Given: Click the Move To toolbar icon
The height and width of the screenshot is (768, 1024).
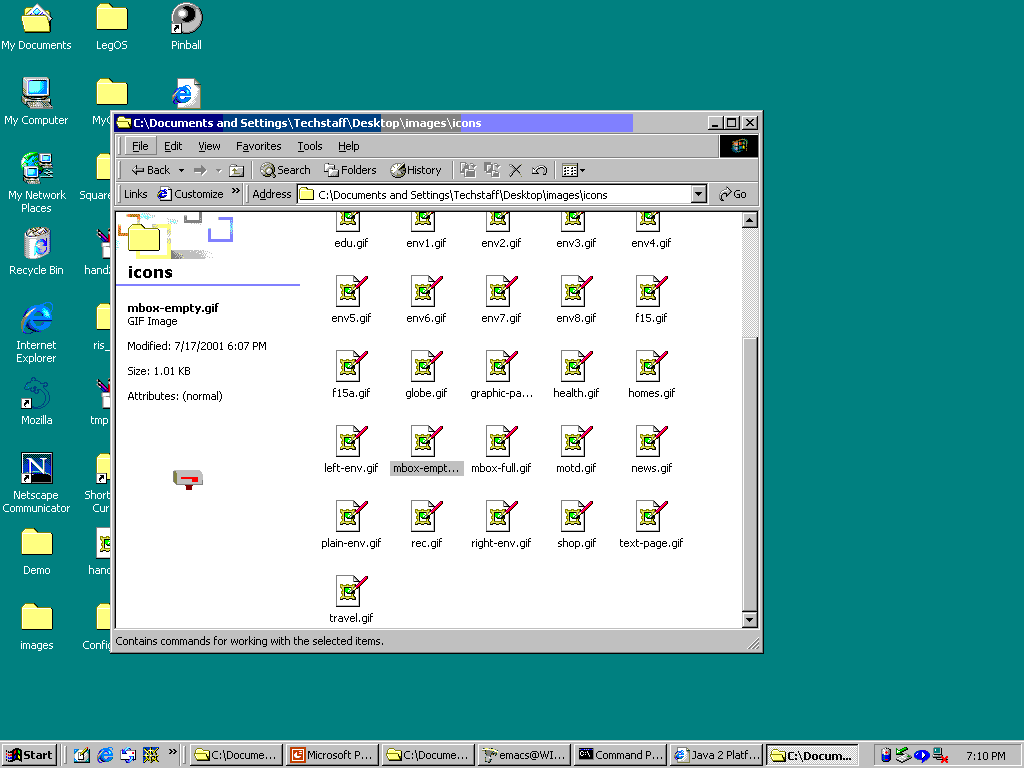Looking at the screenshot, I should (x=467, y=170).
